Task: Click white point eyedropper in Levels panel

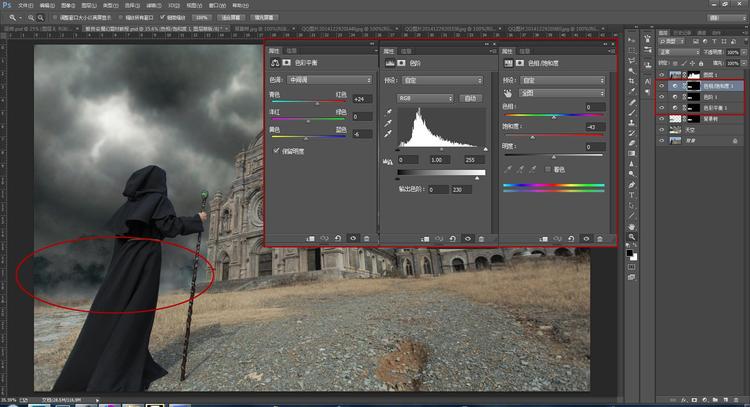Action: point(388,134)
